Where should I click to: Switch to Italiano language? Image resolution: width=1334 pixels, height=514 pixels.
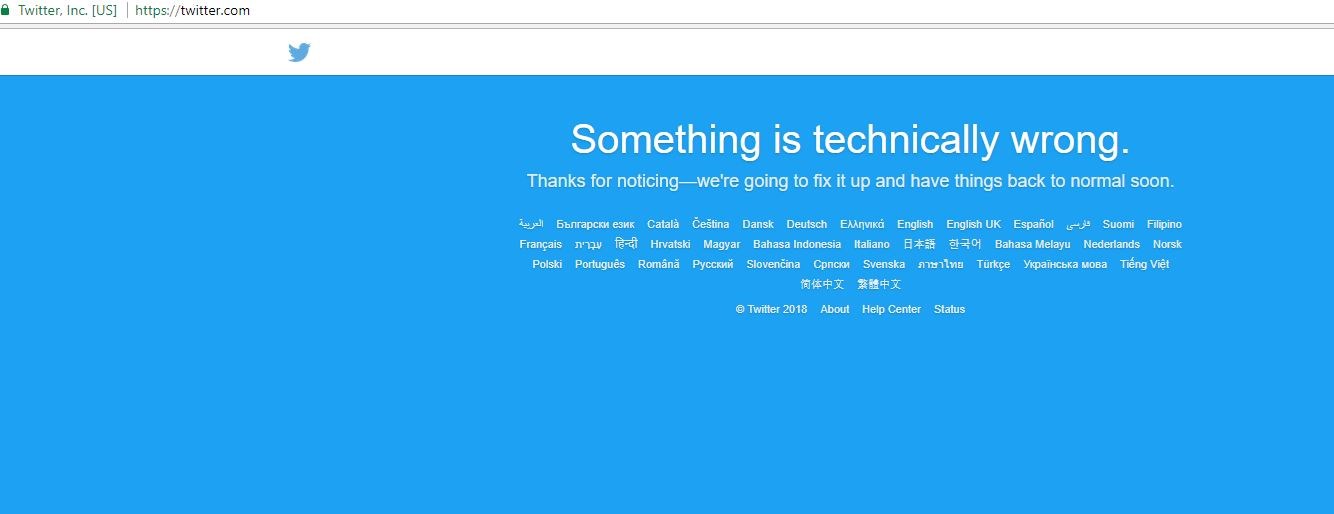pyautogui.click(x=871, y=244)
